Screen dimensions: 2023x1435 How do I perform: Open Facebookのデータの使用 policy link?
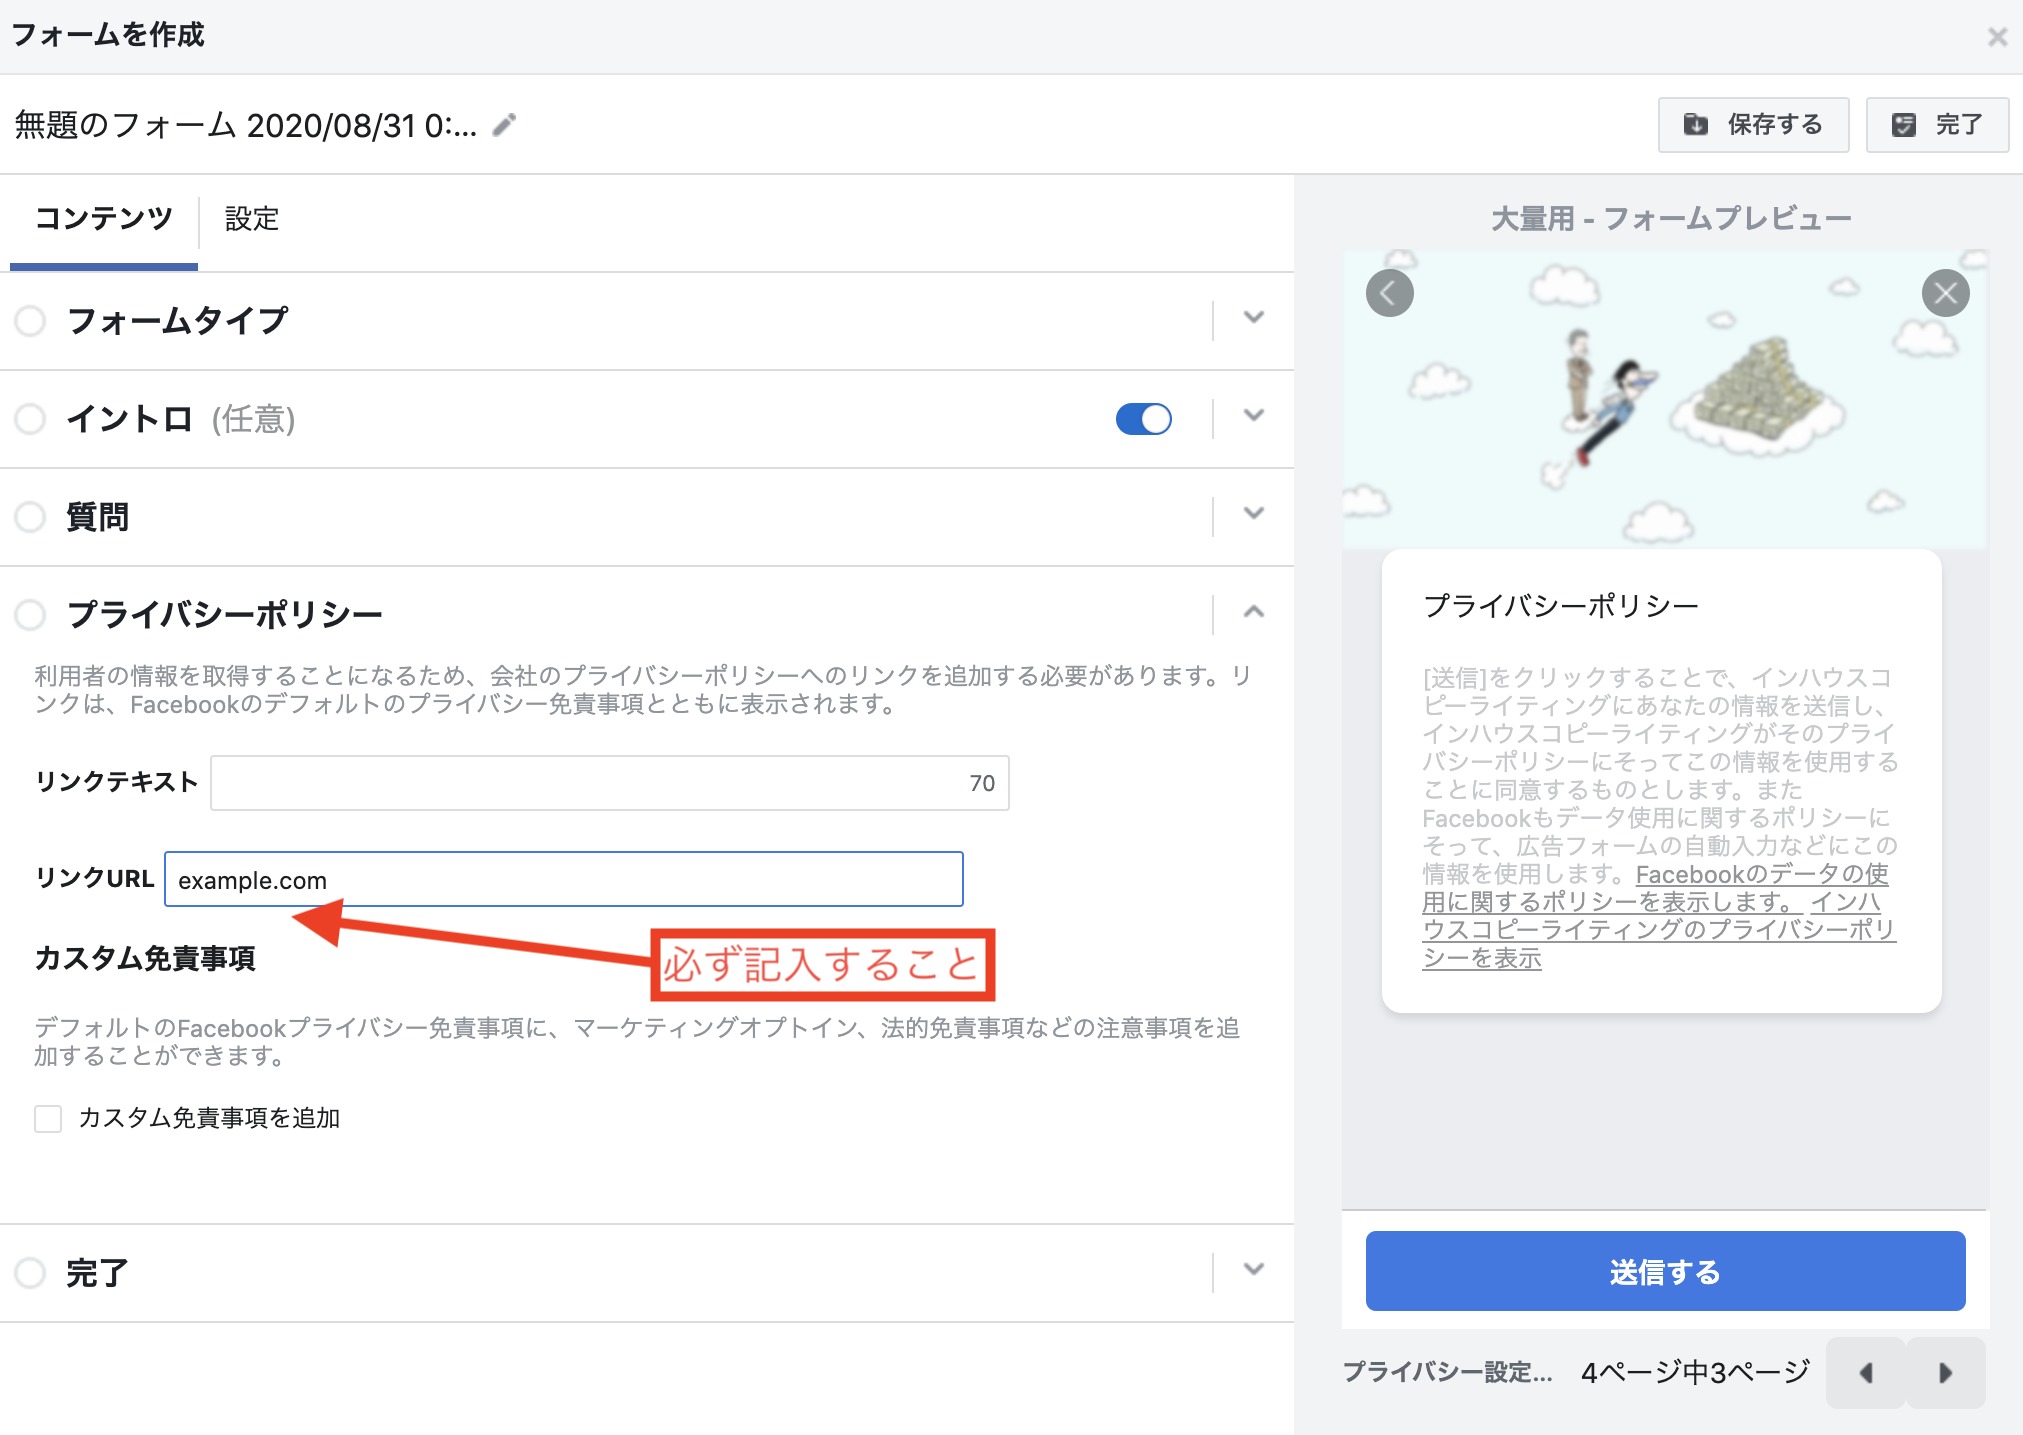[x=1761, y=875]
